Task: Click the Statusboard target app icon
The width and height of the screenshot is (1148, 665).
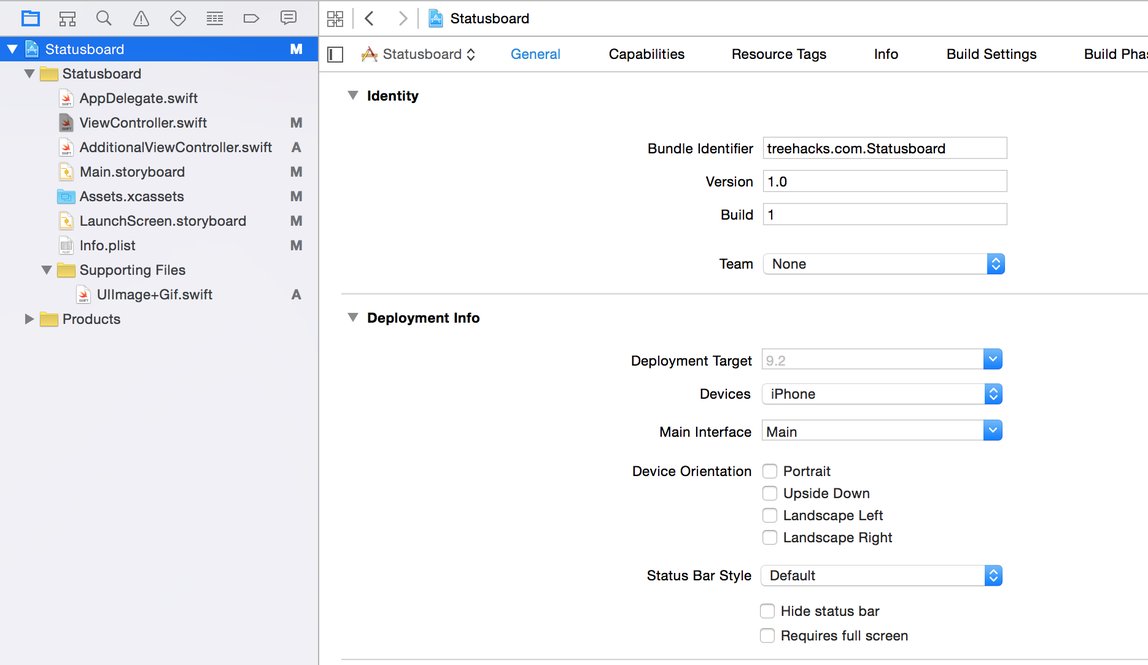Action: (369, 54)
